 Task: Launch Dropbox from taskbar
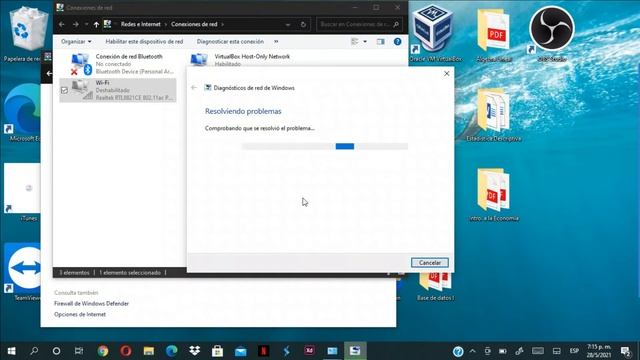coord(195,351)
